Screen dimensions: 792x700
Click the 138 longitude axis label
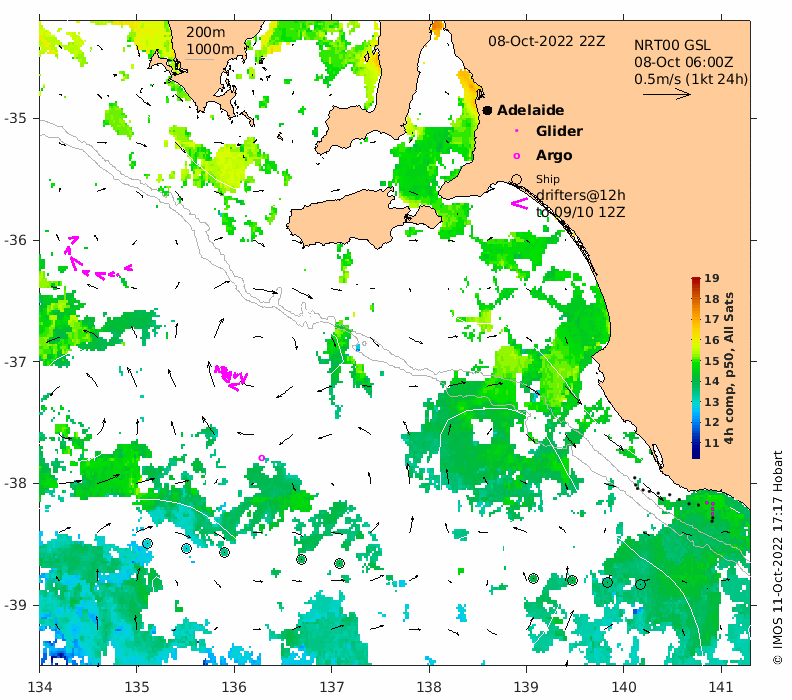pyautogui.click(x=429, y=687)
